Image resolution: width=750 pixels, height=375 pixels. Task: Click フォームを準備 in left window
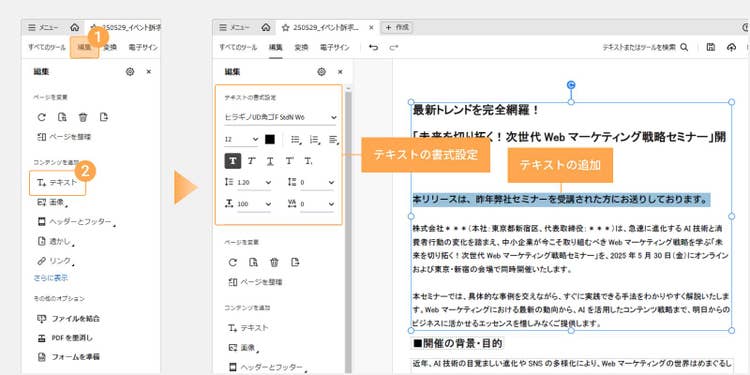point(68,357)
